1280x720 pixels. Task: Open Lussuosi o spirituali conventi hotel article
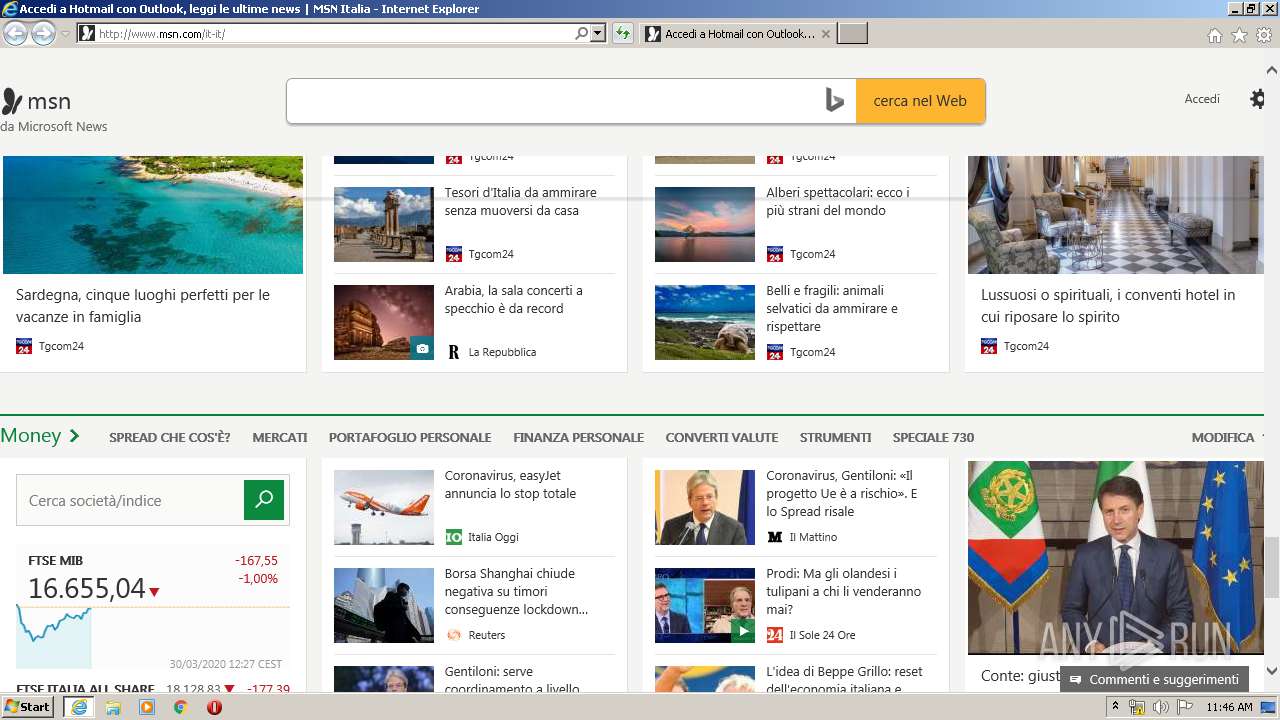1108,306
